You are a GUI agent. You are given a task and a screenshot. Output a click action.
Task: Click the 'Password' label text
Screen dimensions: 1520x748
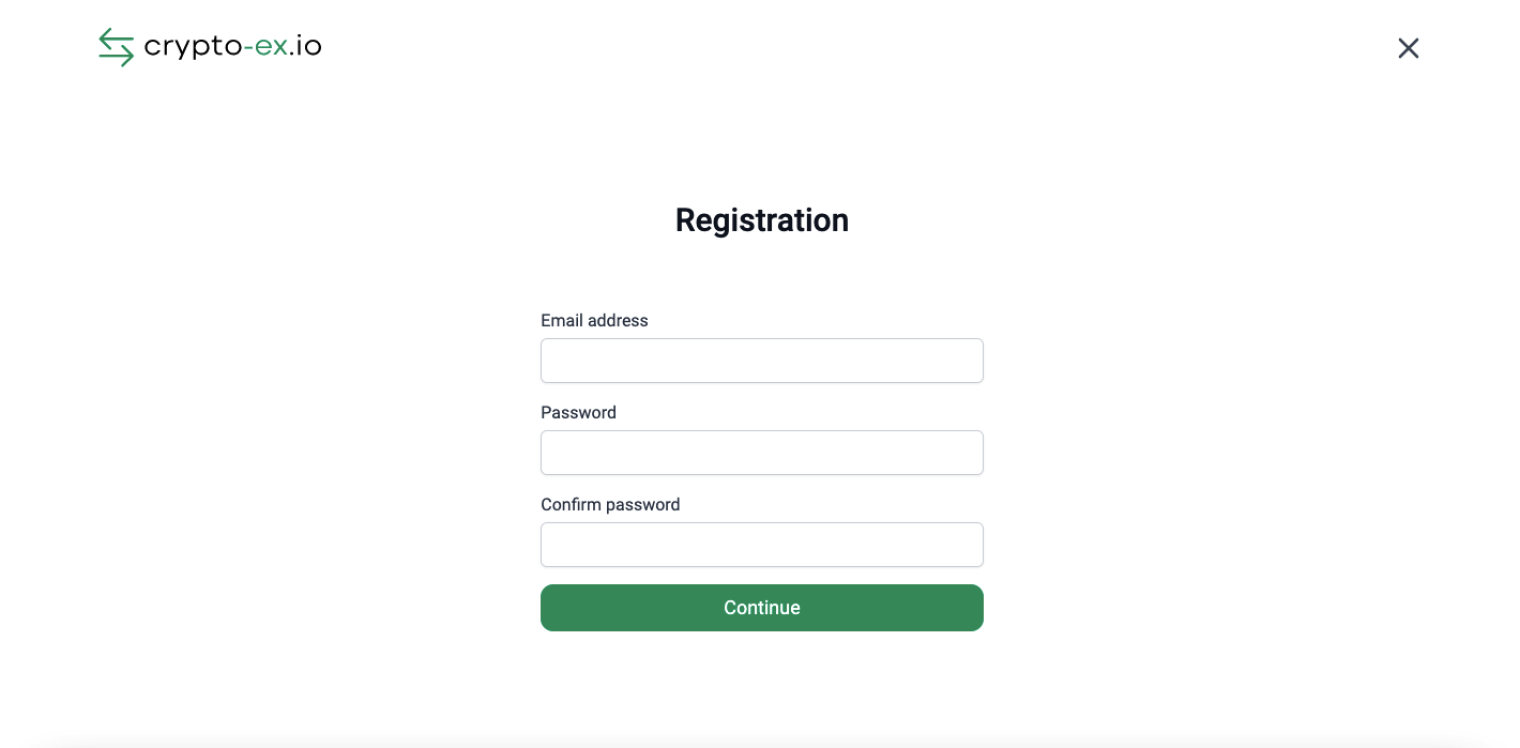[x=578, y=412]
